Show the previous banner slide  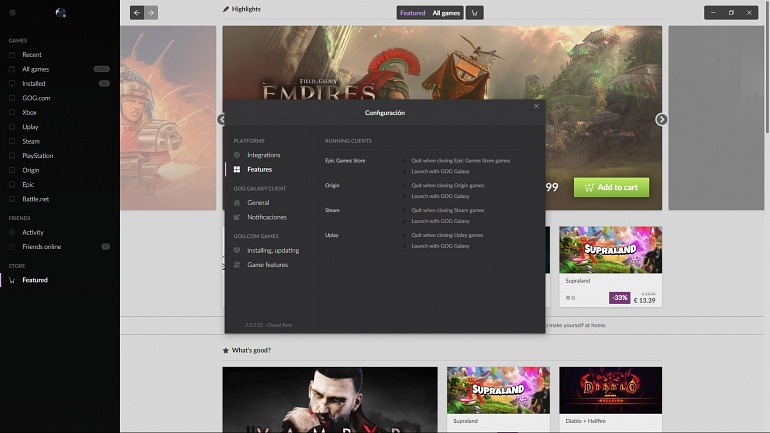(221, 119)
